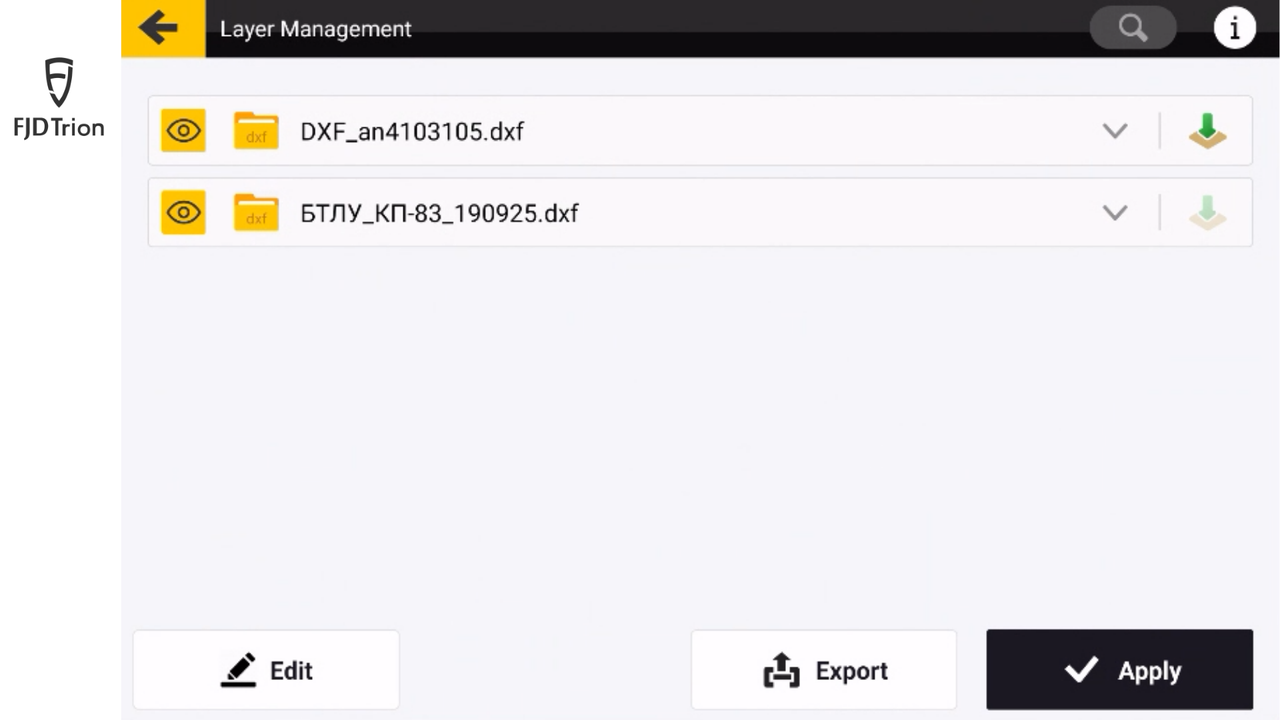Click the dxf folder icon of БТЛУ_КП-83_190925.dxf
This screenshot has width=1280, height=720.
256,213
